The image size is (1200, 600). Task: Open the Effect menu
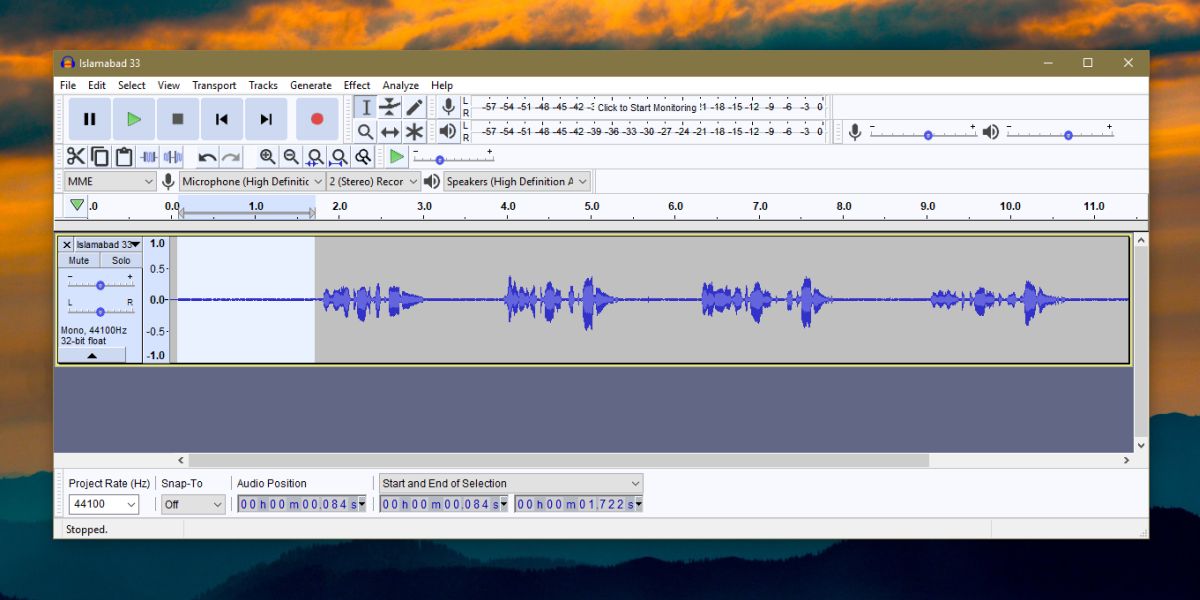pos(357,85)
